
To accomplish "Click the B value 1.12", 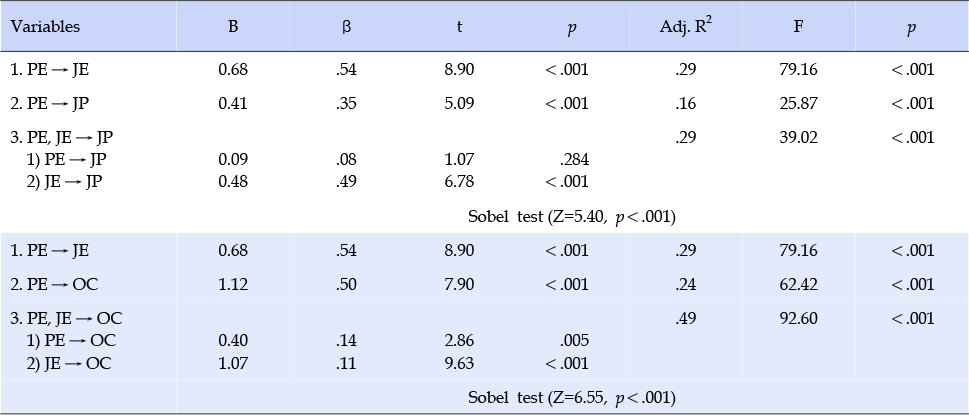I will [x=232, y=284].
